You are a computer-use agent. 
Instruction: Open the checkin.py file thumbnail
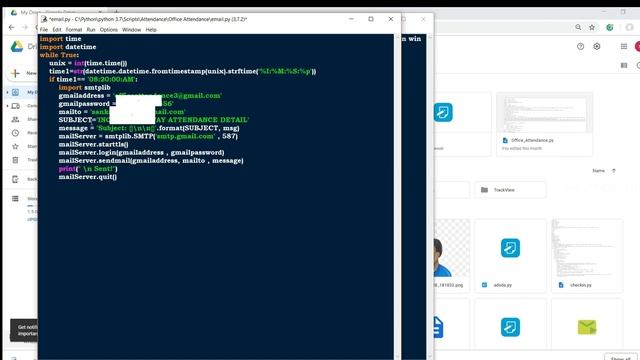[587, 249]
